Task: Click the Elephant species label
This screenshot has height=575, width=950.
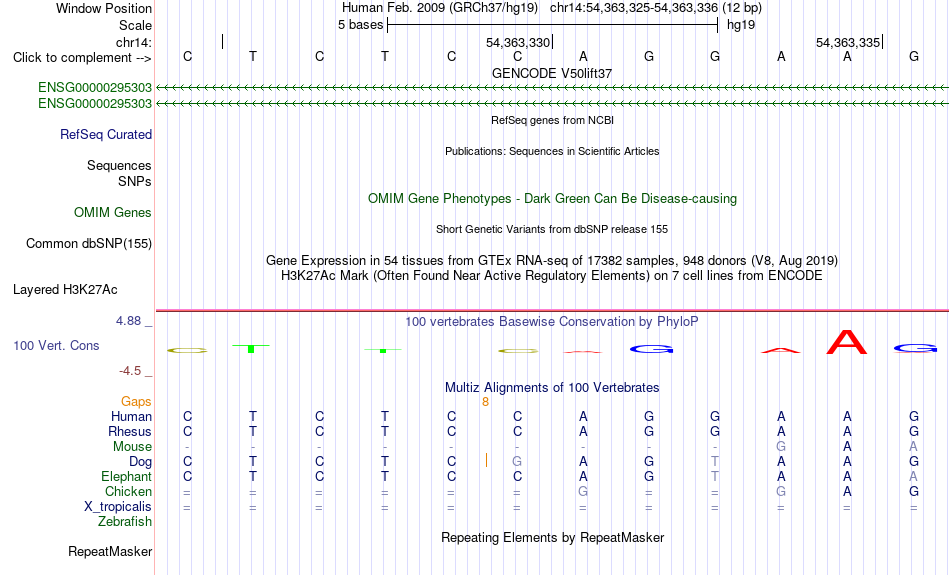Action: click(x=127, y=476)
